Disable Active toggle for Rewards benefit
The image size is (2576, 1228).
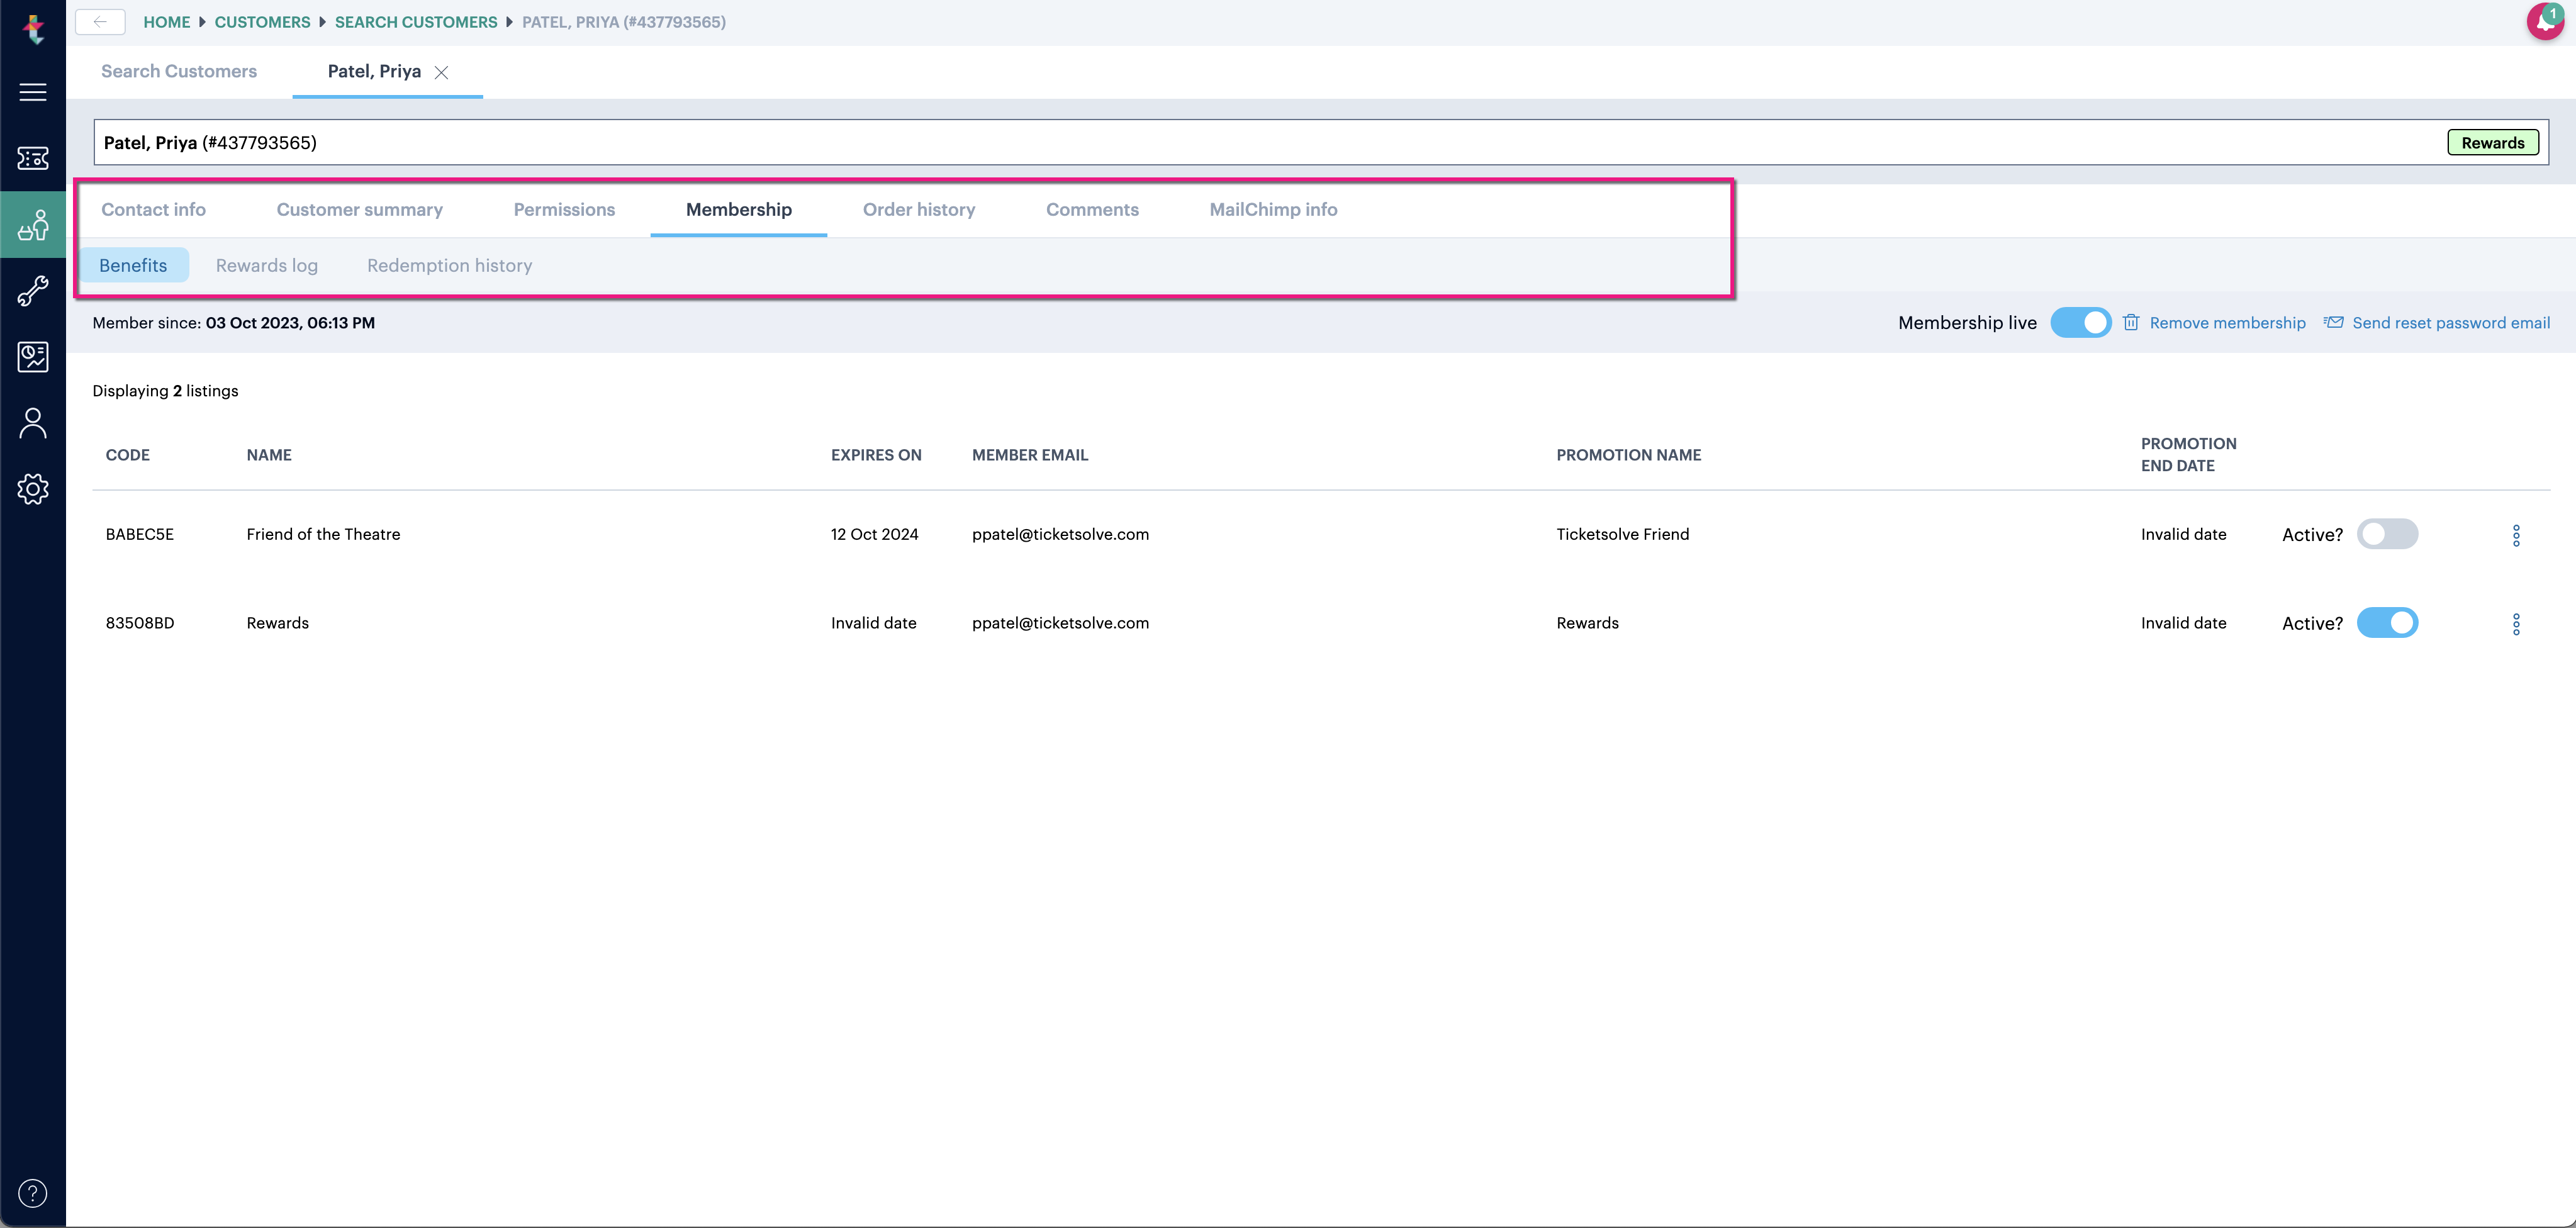click(x=2387, y=623)
